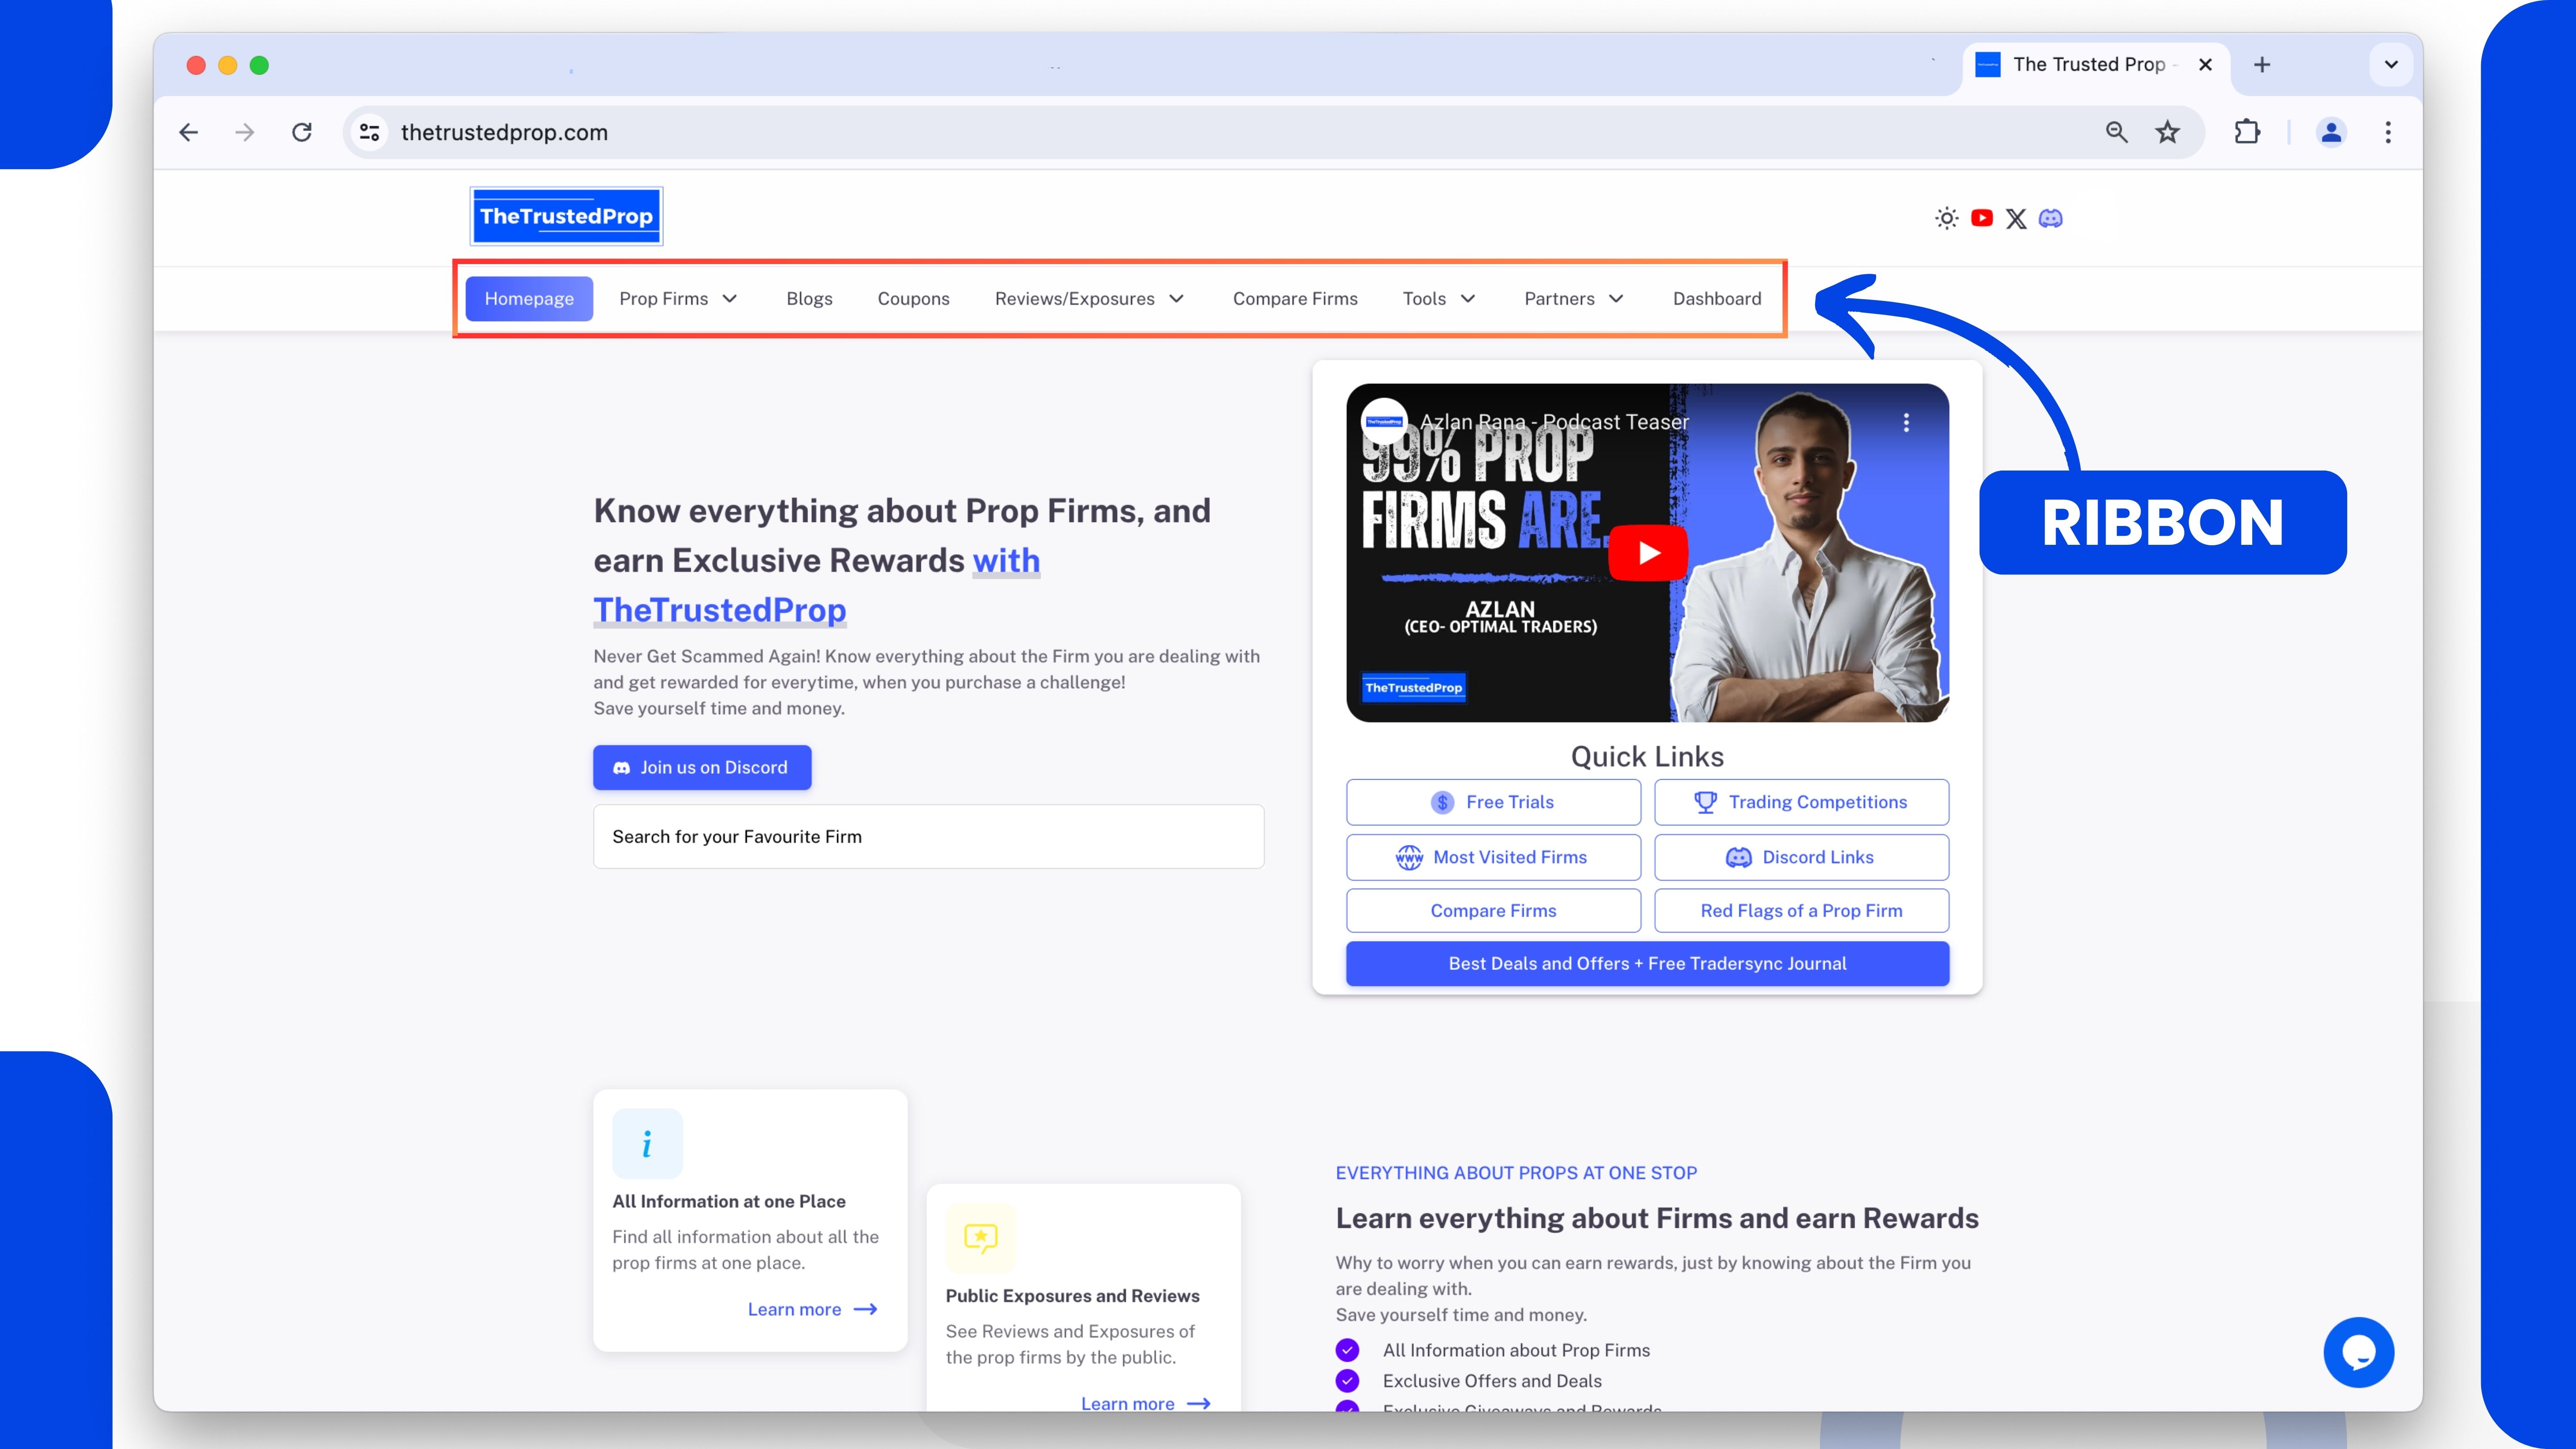
Task: Click Learn more under Public Exposures and Reviews
Action: pyautogui.click(x=1146, y=1403)
